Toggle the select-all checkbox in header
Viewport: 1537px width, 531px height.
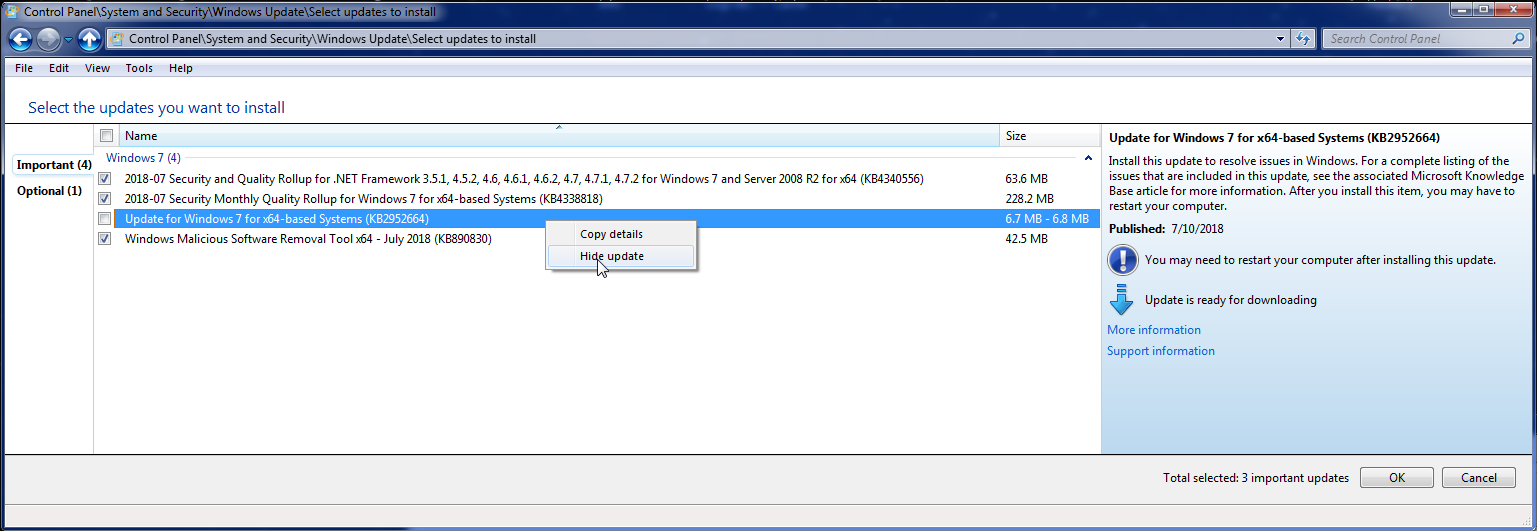click(x=106, y=136)
